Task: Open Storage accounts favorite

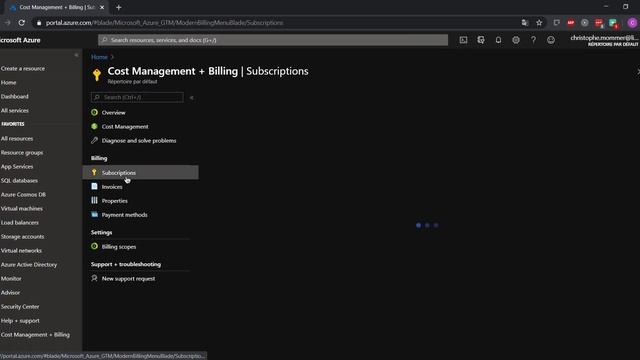Action: pos(22,237)
